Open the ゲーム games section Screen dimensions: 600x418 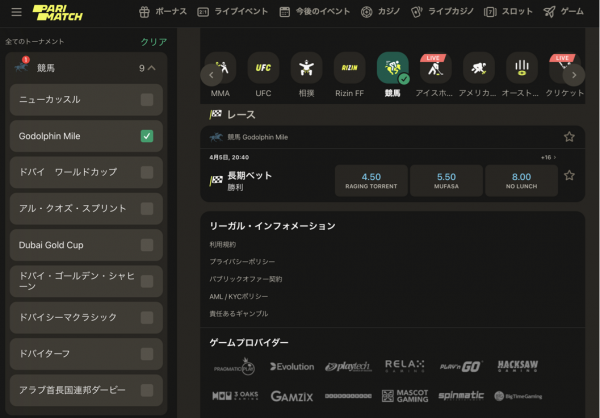[x=564, y=12]
